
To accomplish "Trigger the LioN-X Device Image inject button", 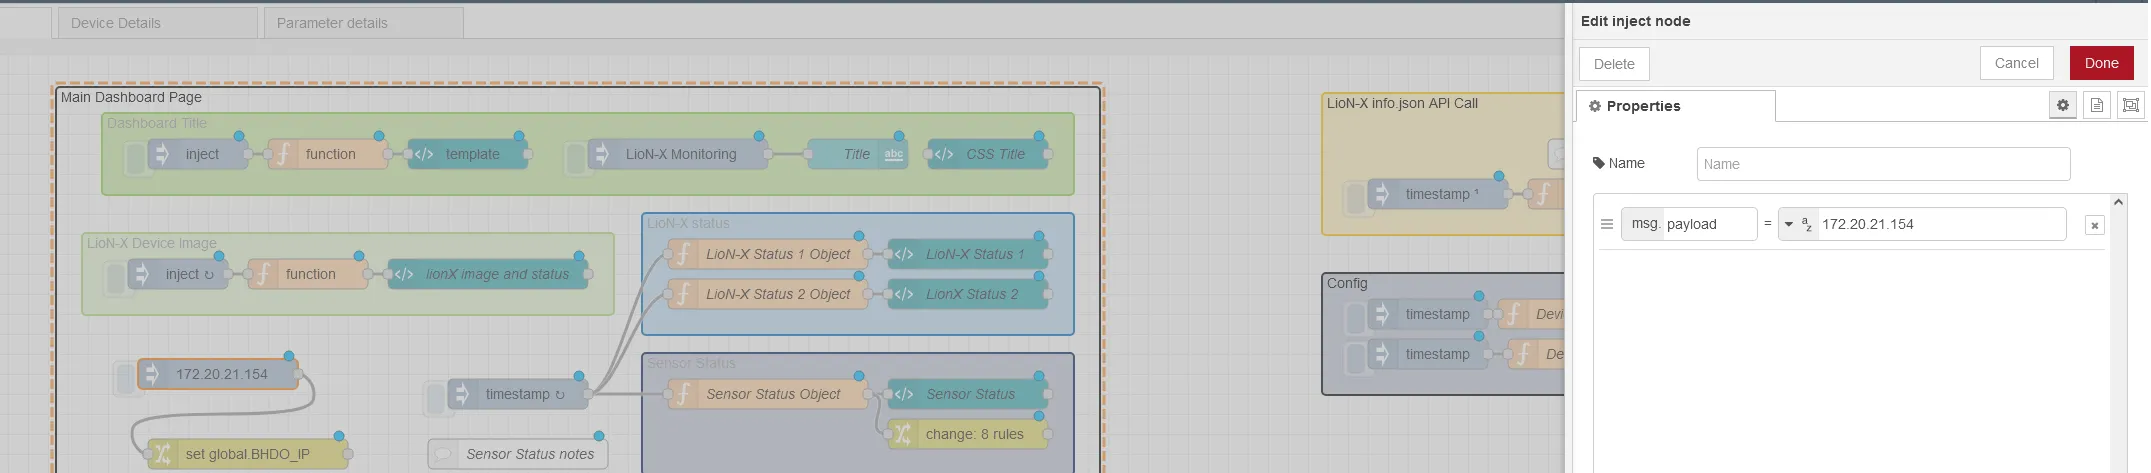I will pos(115,277).
